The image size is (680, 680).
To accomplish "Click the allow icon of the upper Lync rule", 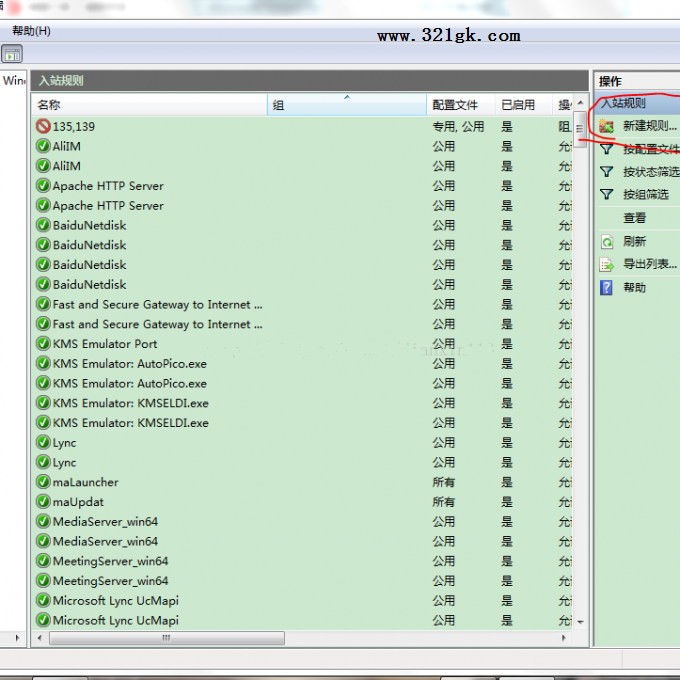I will (x=43, y=442).
